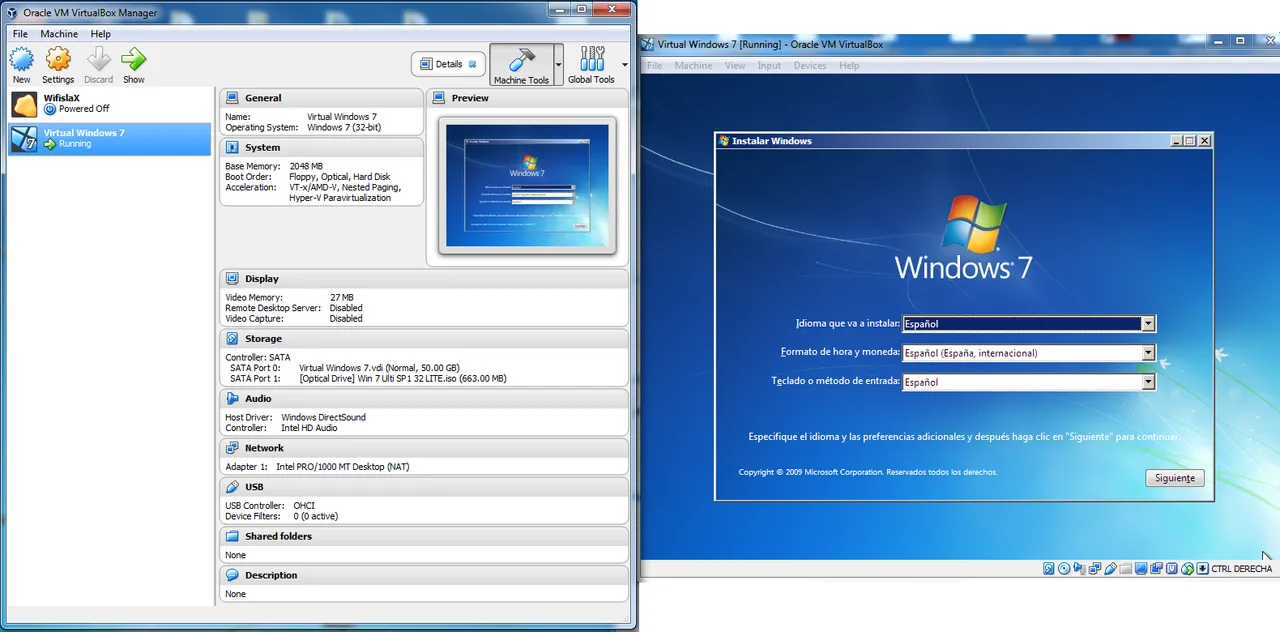Click the optical disc indicator in VM status bar
1280x632 pixels.
[1064, 568]
